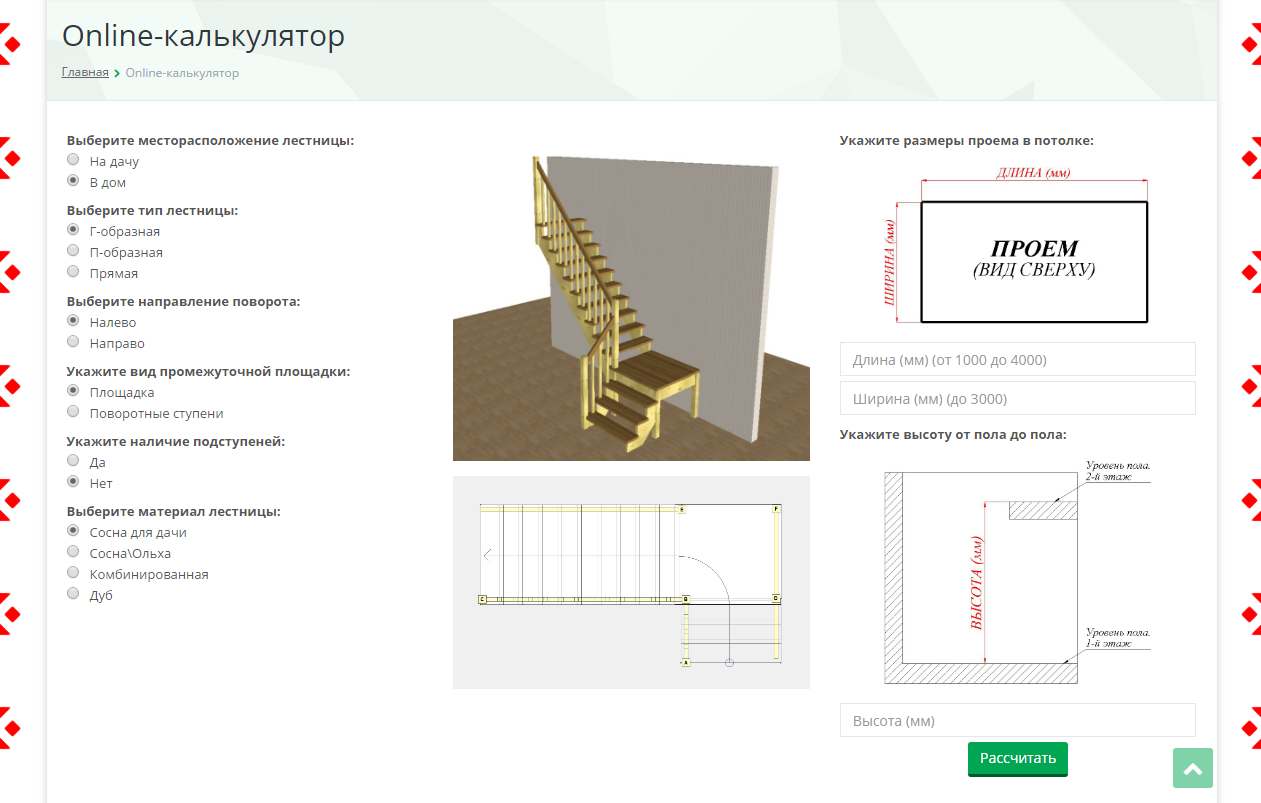Click 'Укажите наличие подступеней:' label
The image size is (1261, 803).
click(176, 441)
